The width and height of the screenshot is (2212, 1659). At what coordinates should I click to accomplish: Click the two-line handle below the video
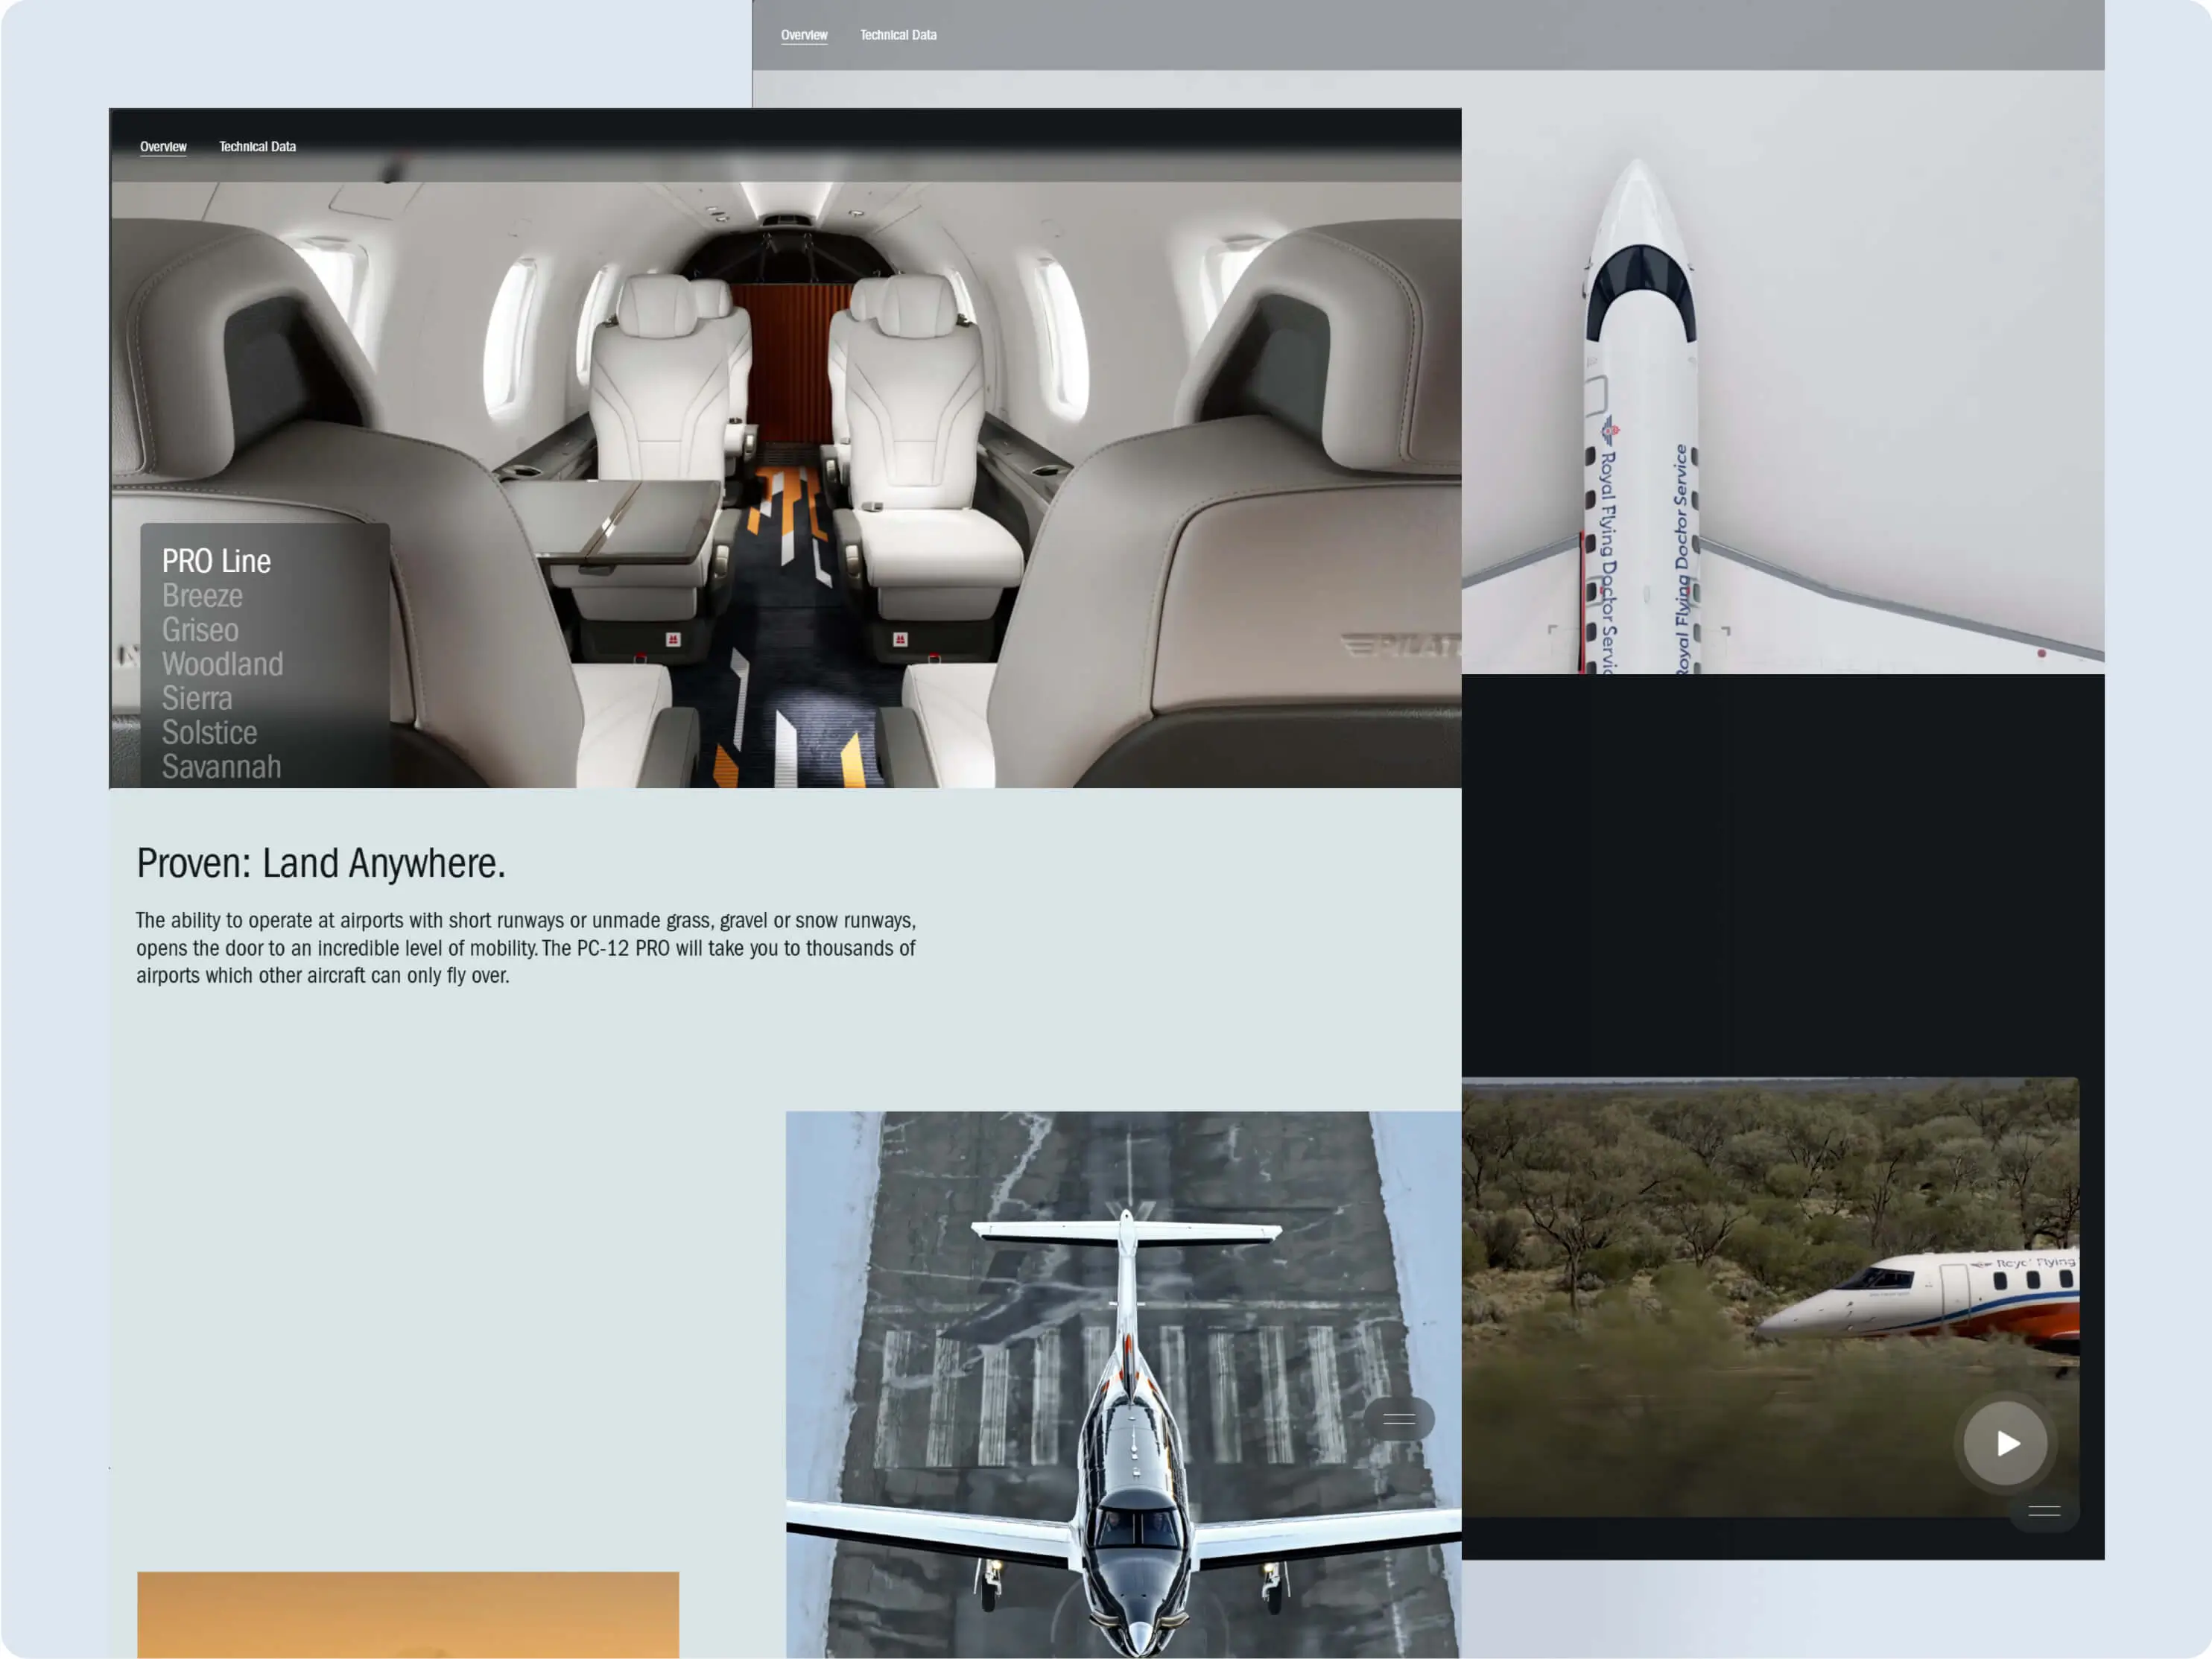(2044, 1511)
